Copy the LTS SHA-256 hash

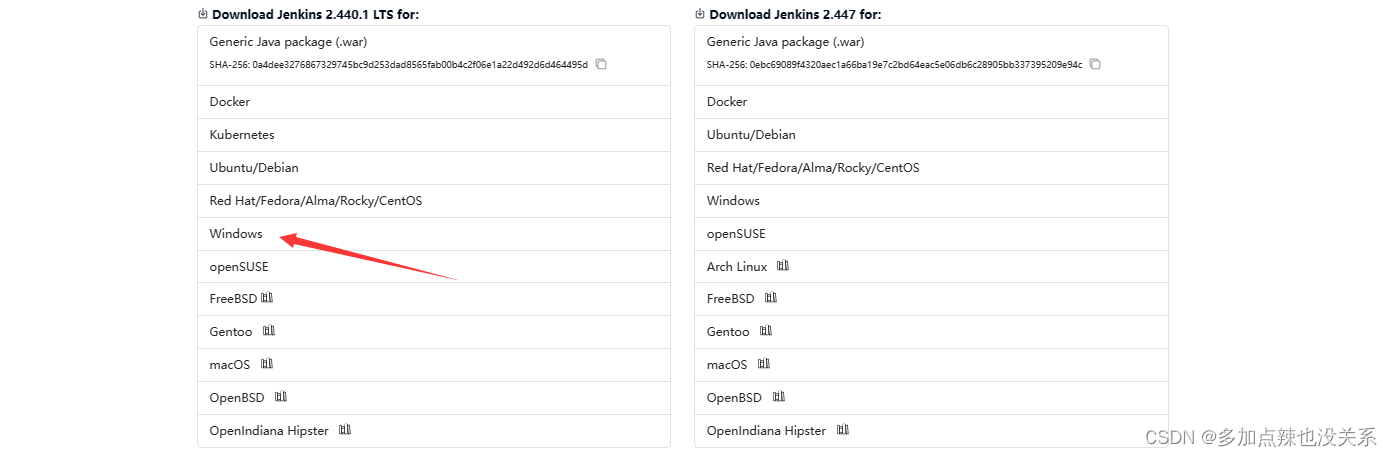click(x=601, y=65)
